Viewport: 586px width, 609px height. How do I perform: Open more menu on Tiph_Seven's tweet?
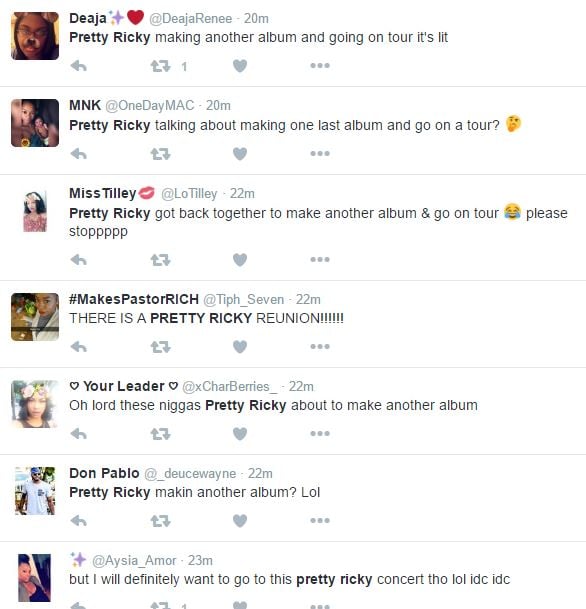(320, 346)
